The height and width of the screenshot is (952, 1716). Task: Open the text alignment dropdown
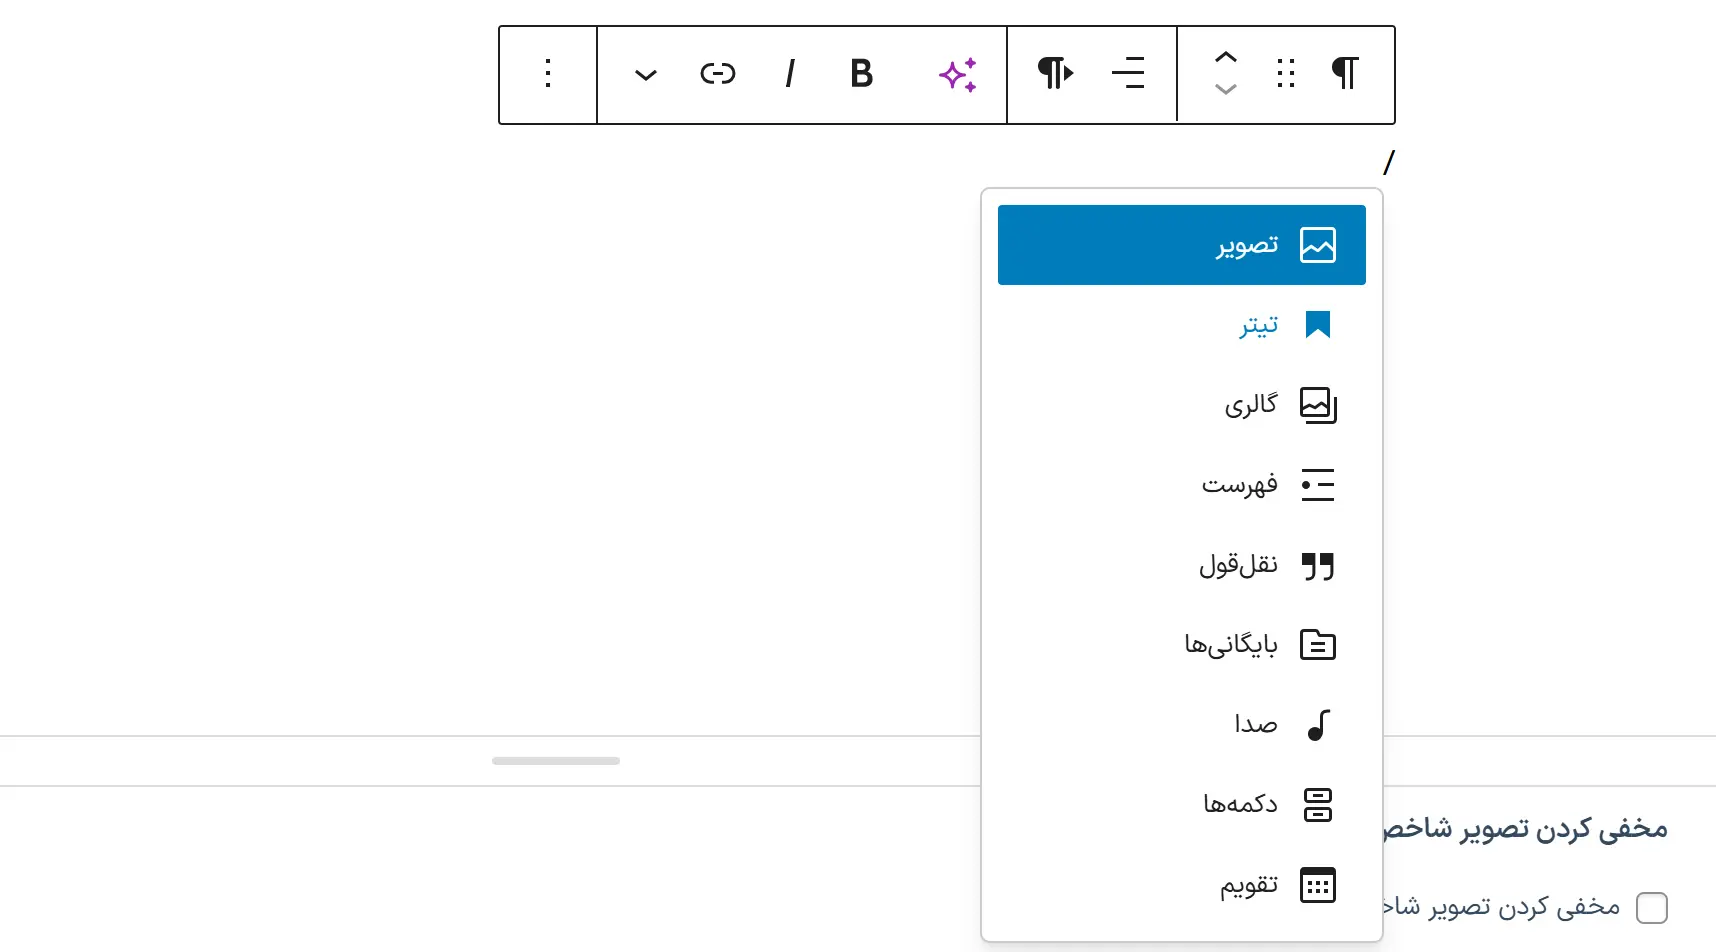pyautogui.click(x=1129, y=73)
